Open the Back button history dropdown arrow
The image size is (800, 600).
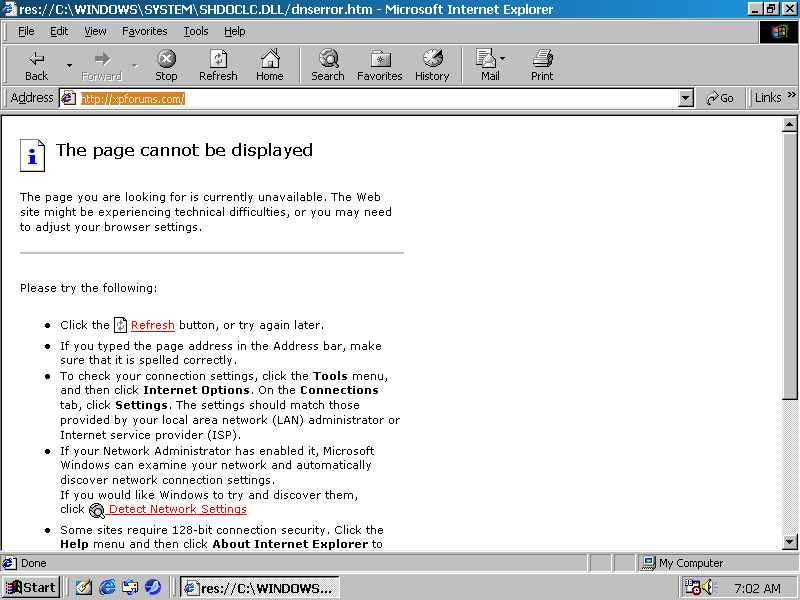click(x=69, y=65)
